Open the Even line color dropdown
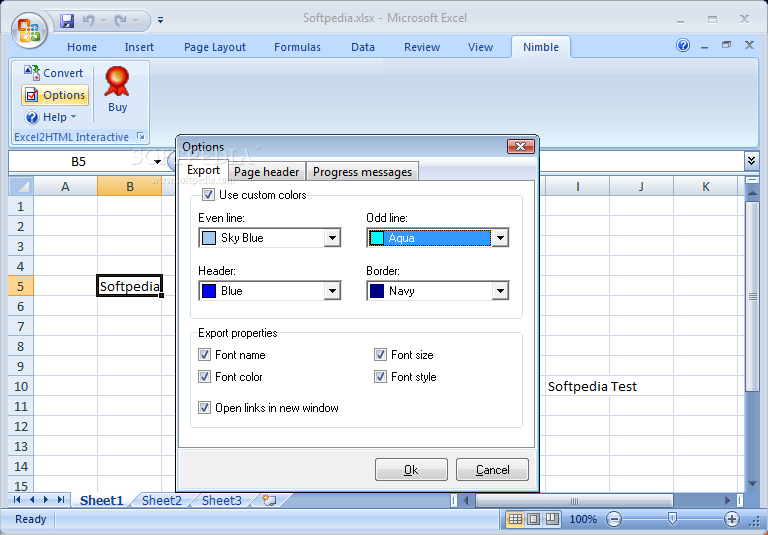768x535 pixels. point(332,238)
